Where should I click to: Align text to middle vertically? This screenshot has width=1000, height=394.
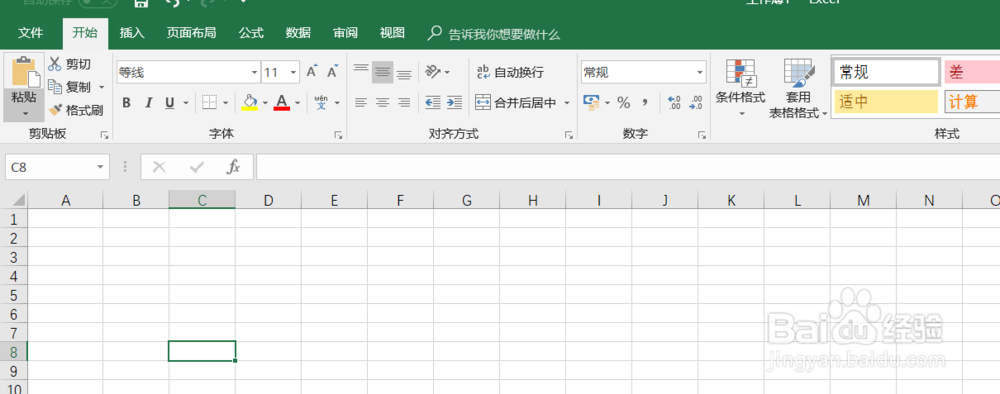383,72
